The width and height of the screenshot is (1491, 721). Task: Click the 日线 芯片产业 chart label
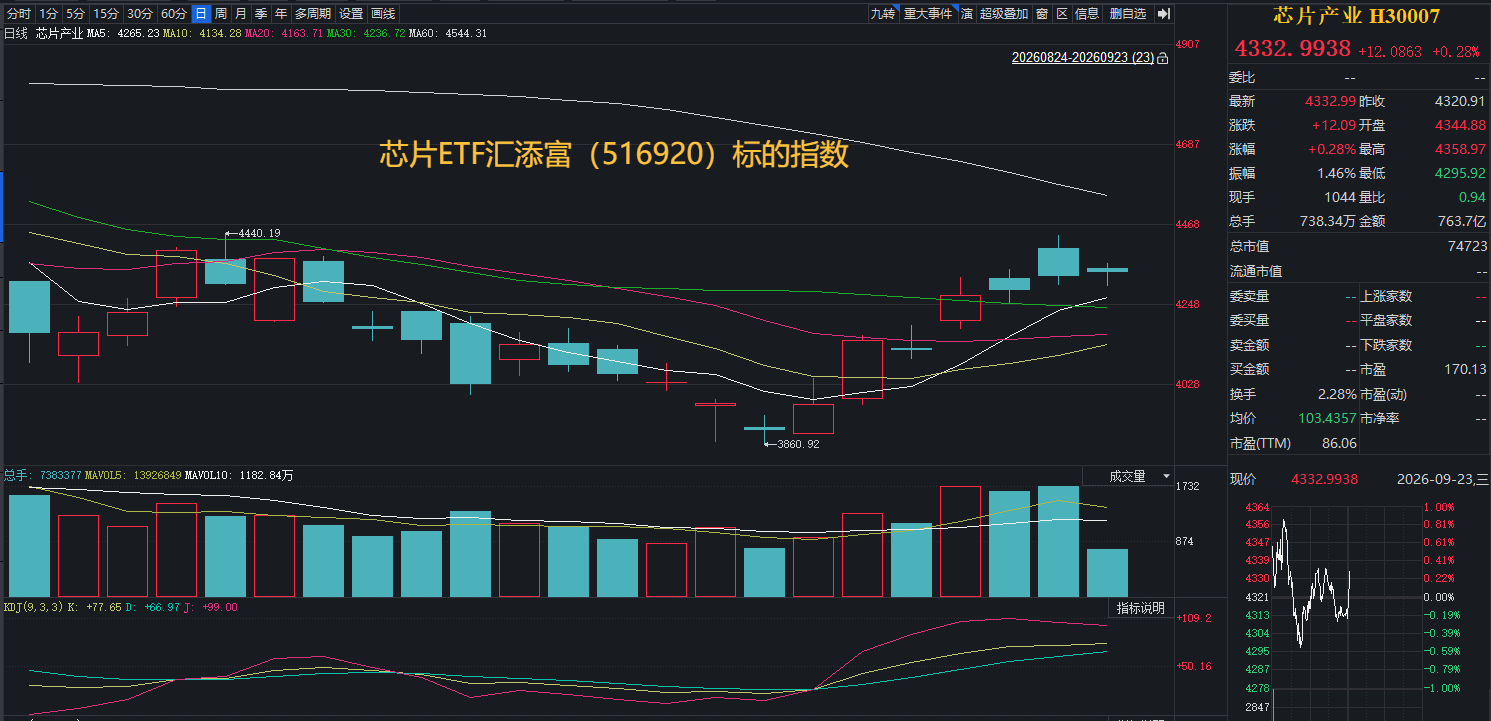pyautogui.click(x=43, y=33)
